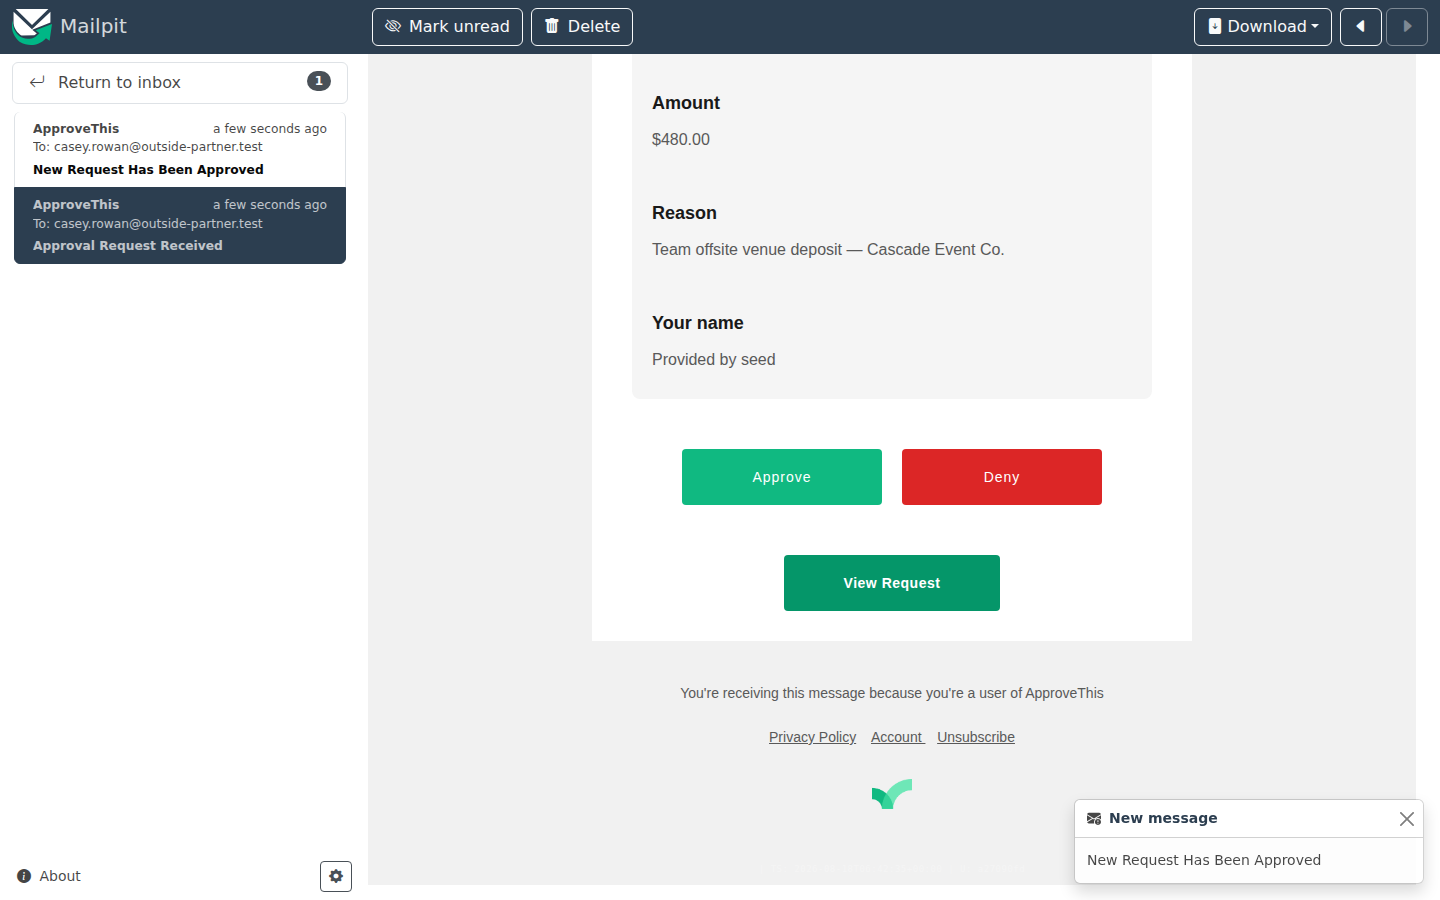
Task: Click the ApproveThis checkmark logo in footer
Action: tap(892, 794)
